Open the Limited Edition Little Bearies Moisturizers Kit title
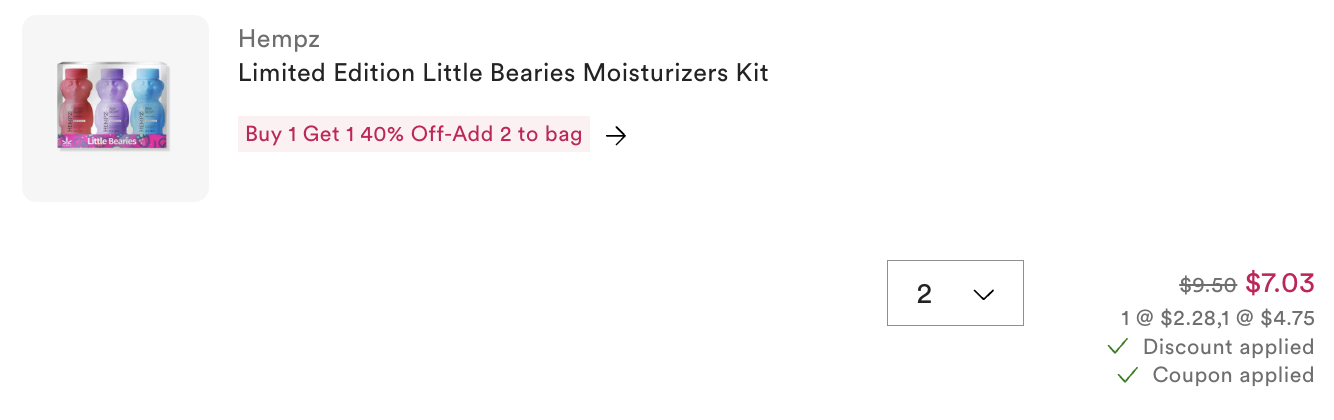 (503, 73)
